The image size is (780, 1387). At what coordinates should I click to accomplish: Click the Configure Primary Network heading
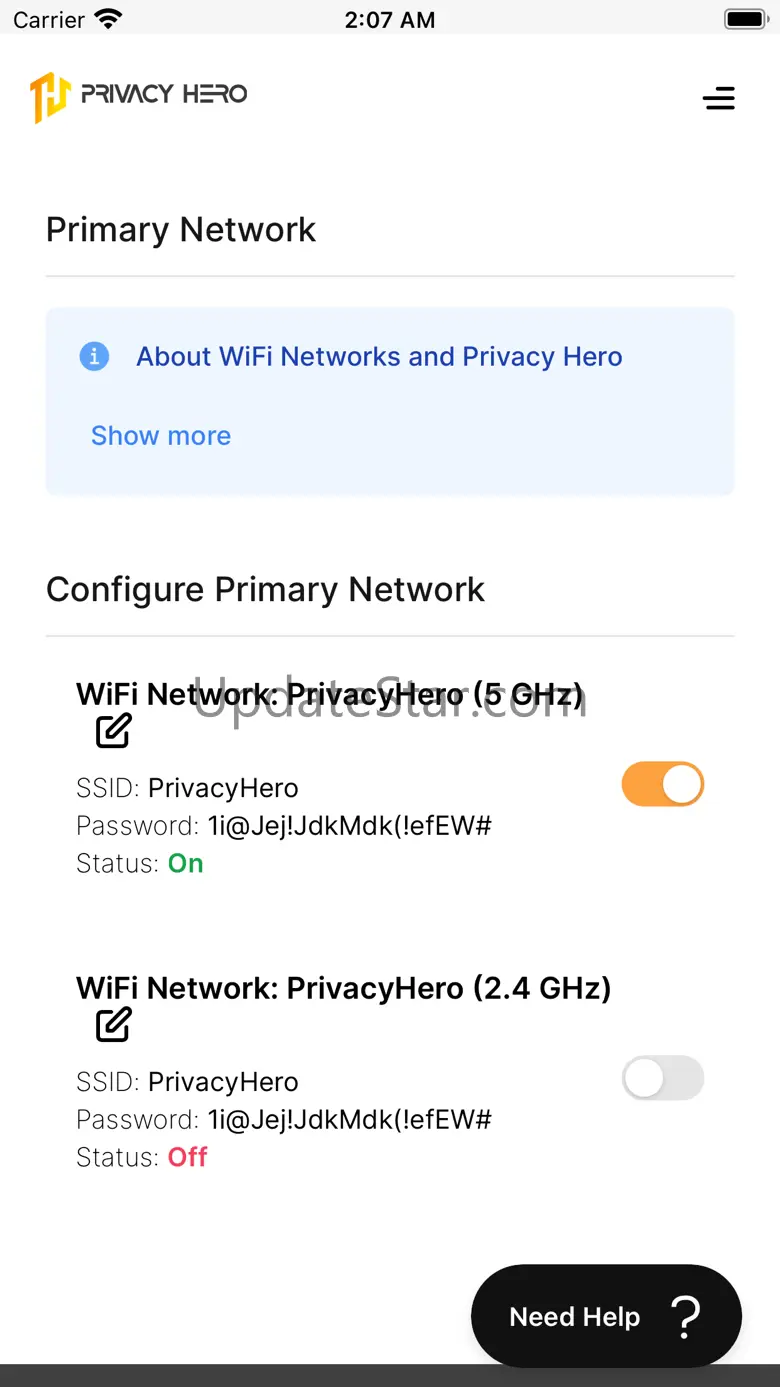[265, 589]
